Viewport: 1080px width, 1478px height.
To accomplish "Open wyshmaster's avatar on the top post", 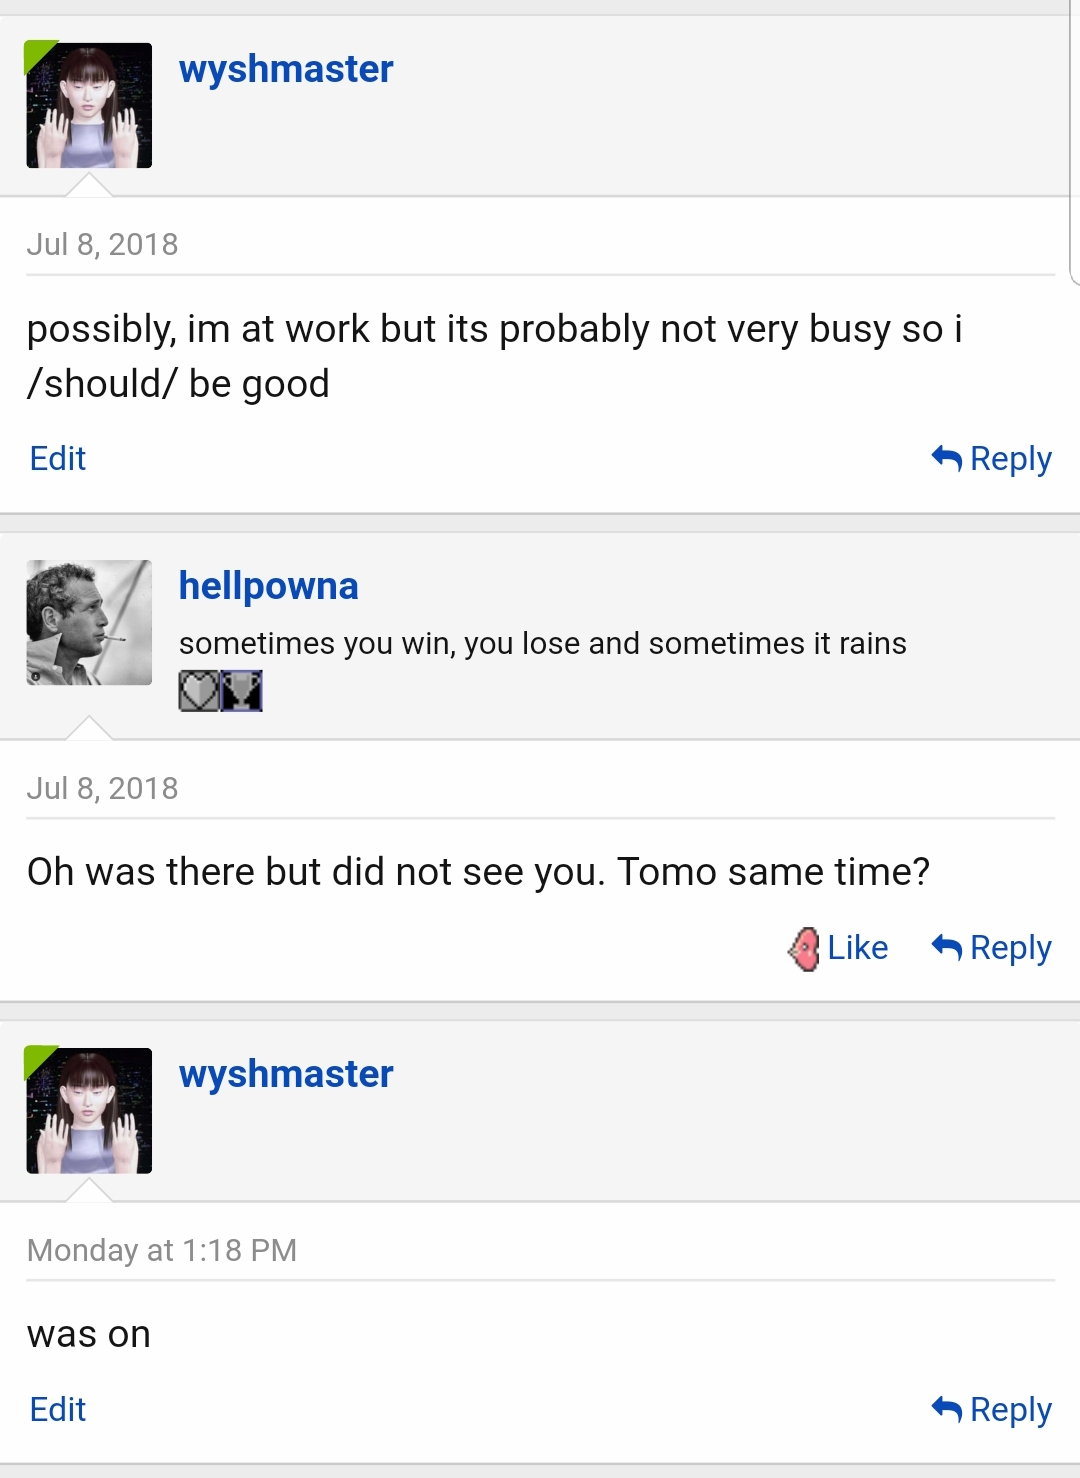I will point(89,105).
